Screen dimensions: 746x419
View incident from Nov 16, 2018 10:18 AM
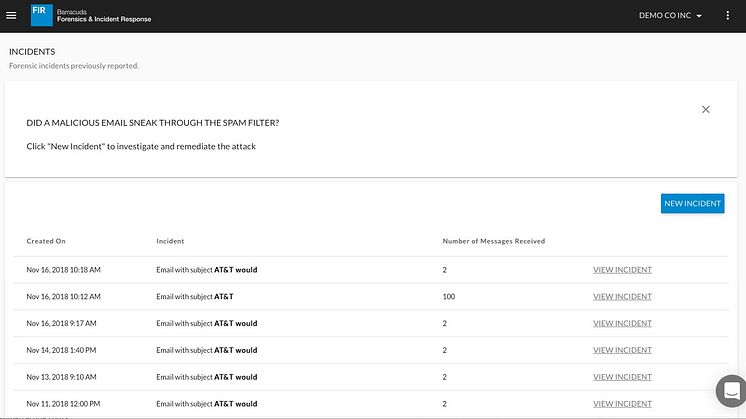622,270
